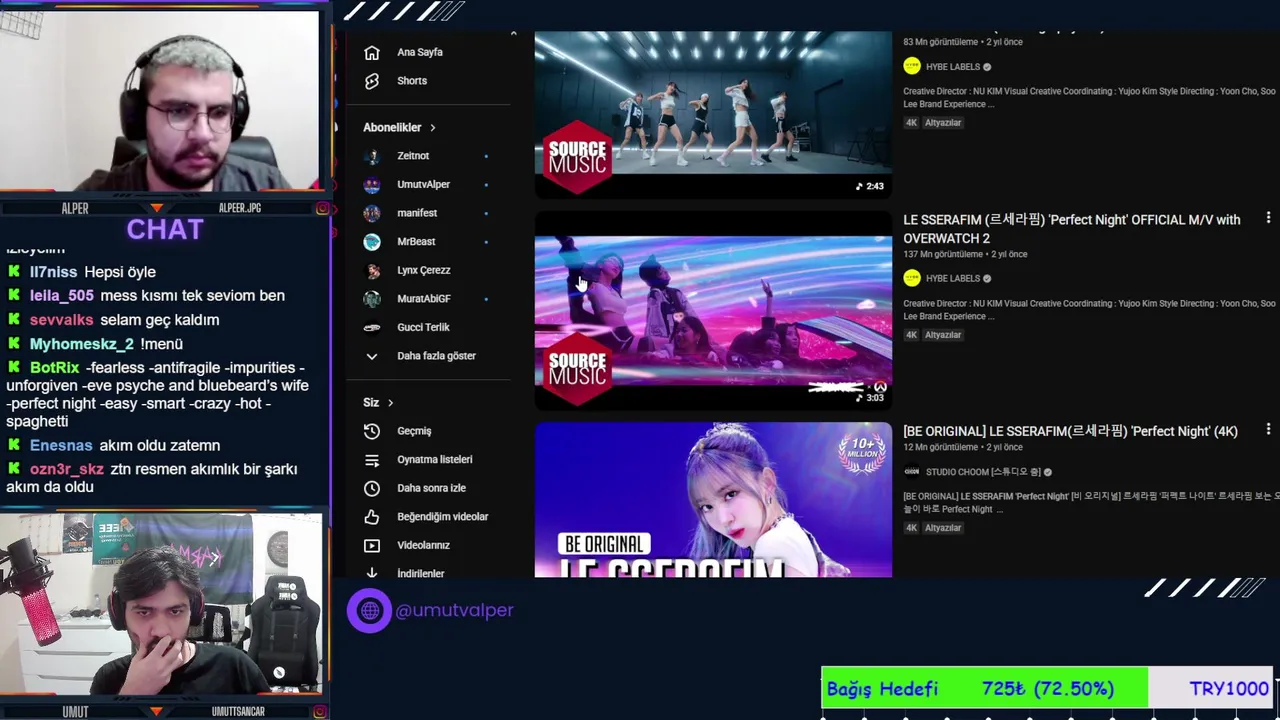Click Instagram icon next to ALPEER.JPG
This screenshot has height=720, width=1280.
coord(323,208)
